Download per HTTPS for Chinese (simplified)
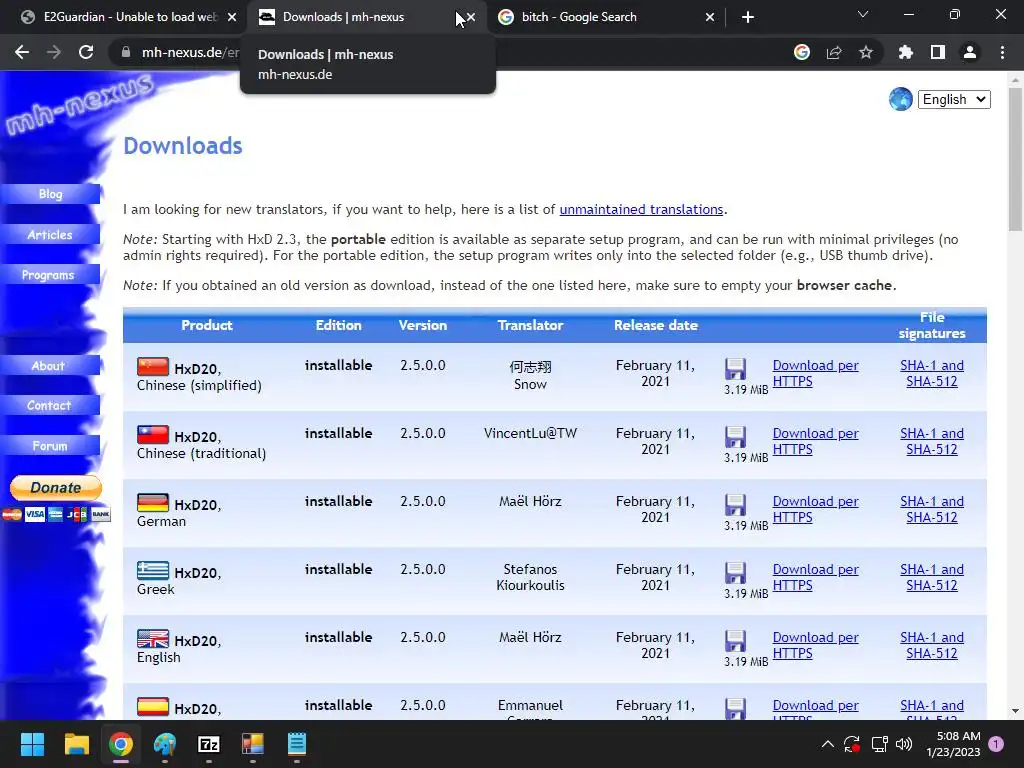 tap(816, 374)
